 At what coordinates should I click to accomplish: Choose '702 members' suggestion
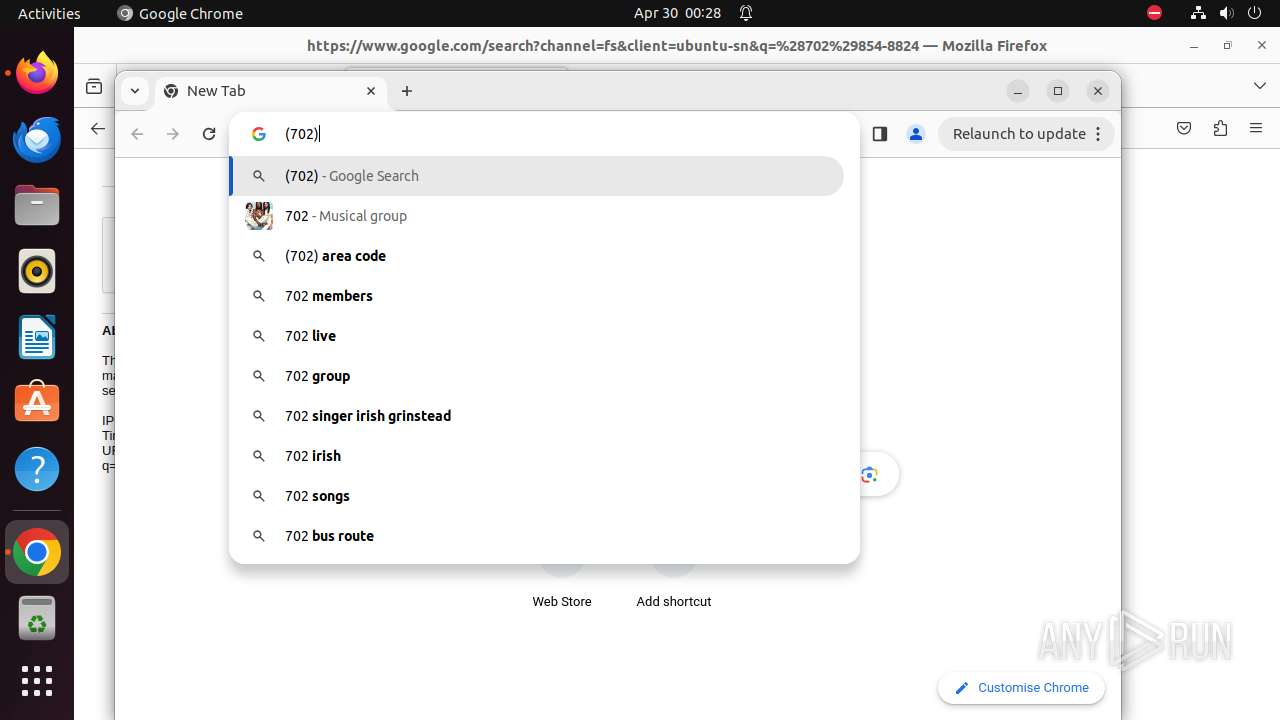[537, 296]
